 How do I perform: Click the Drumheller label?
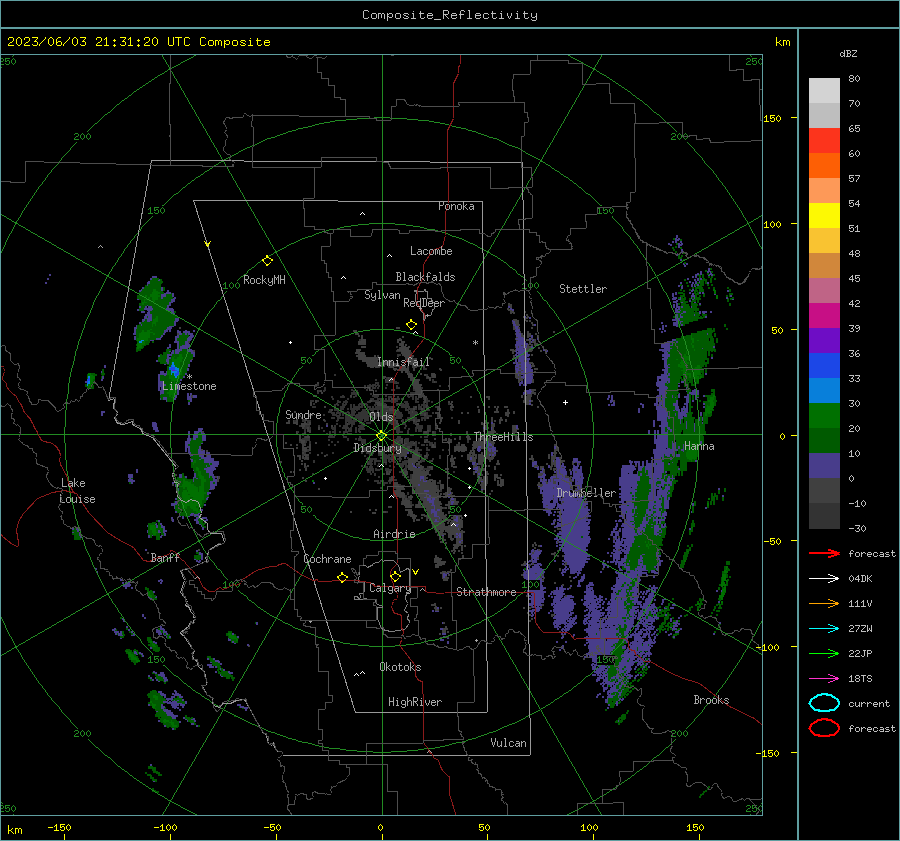(586, 493)
